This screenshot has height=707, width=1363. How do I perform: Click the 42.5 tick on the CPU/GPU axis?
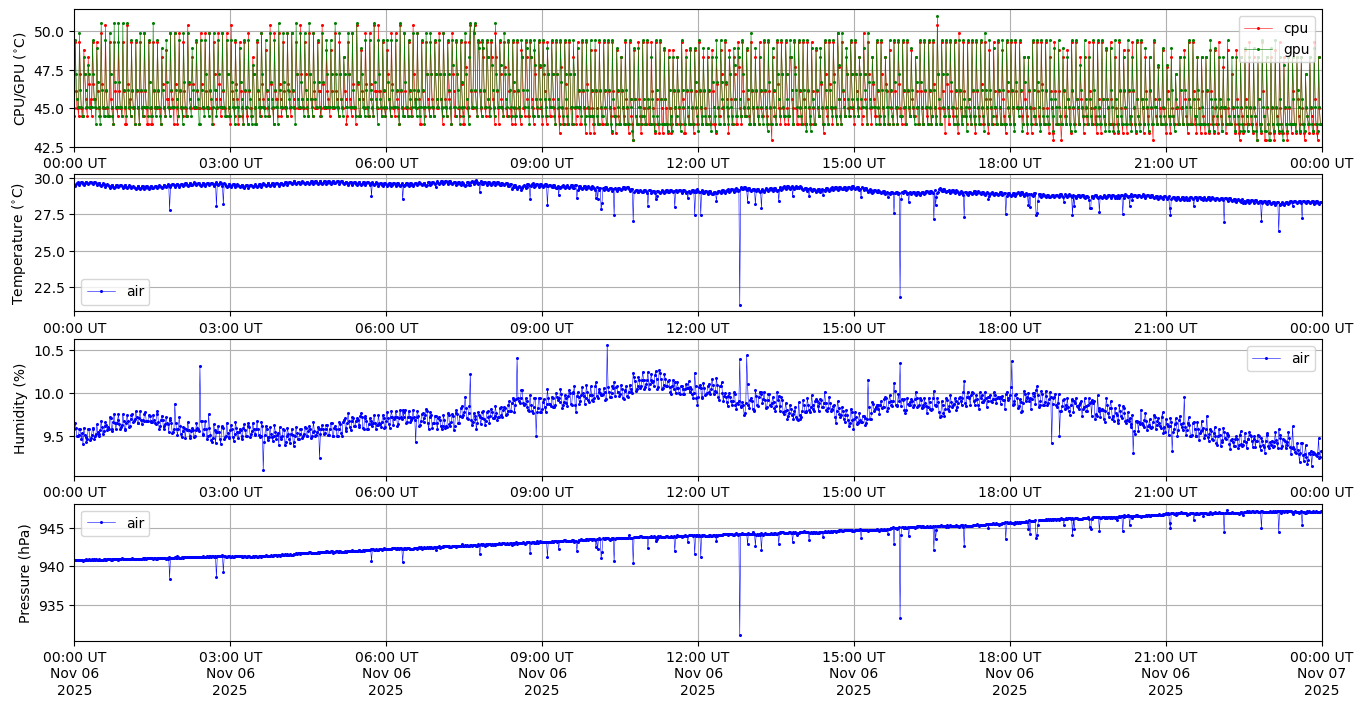click(47, 148)
